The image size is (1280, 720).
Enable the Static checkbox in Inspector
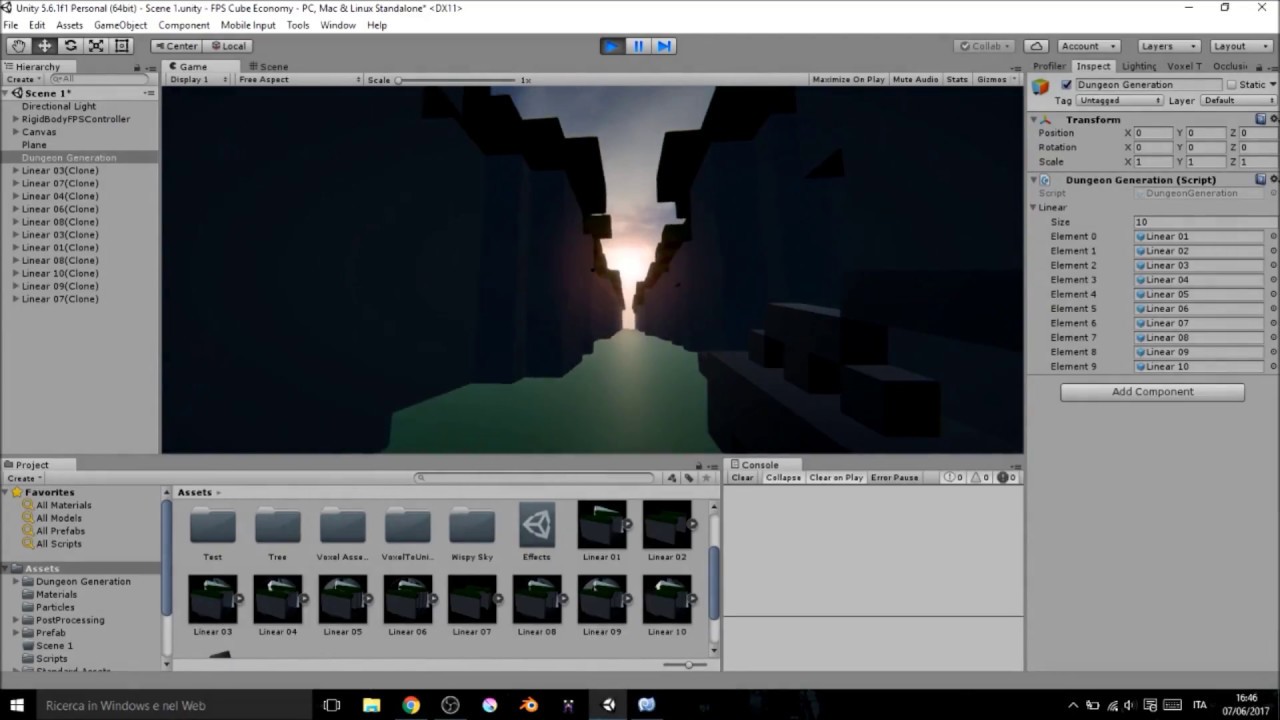click(1232, 85)
